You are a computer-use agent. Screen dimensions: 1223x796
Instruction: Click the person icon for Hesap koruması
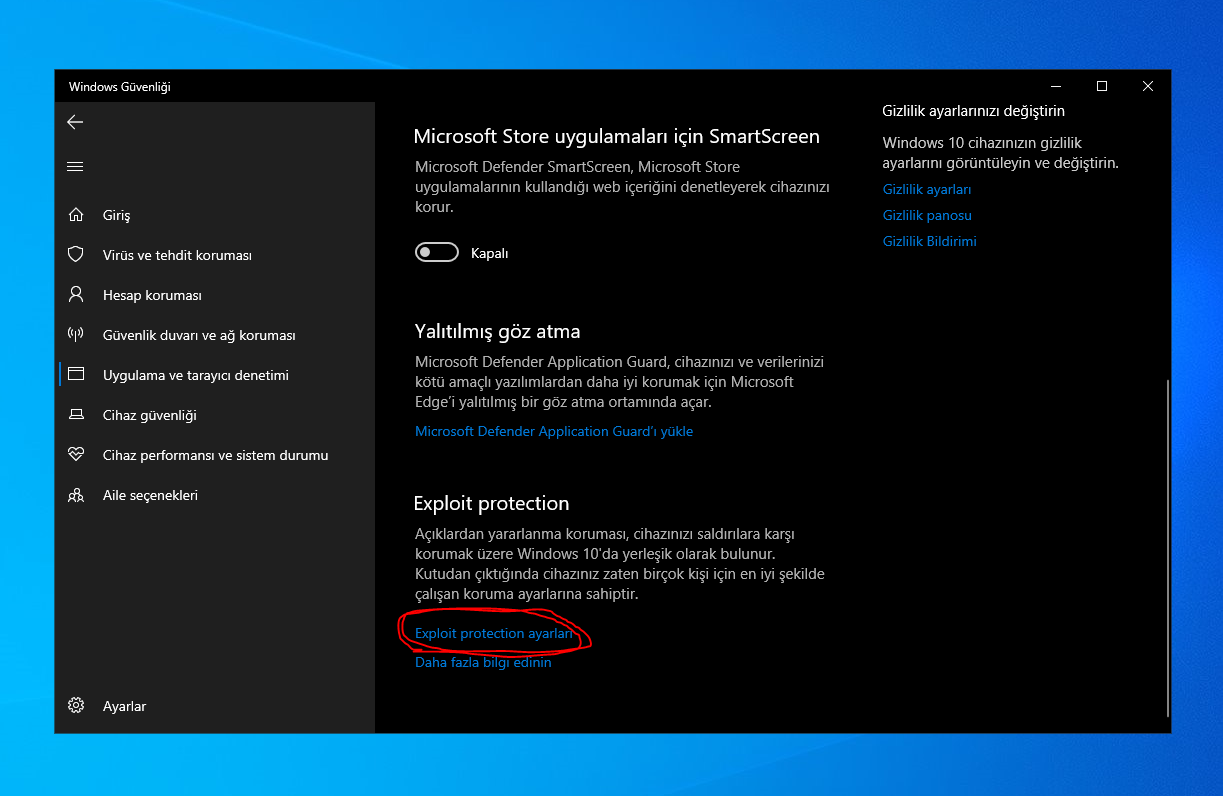(75, 295)
